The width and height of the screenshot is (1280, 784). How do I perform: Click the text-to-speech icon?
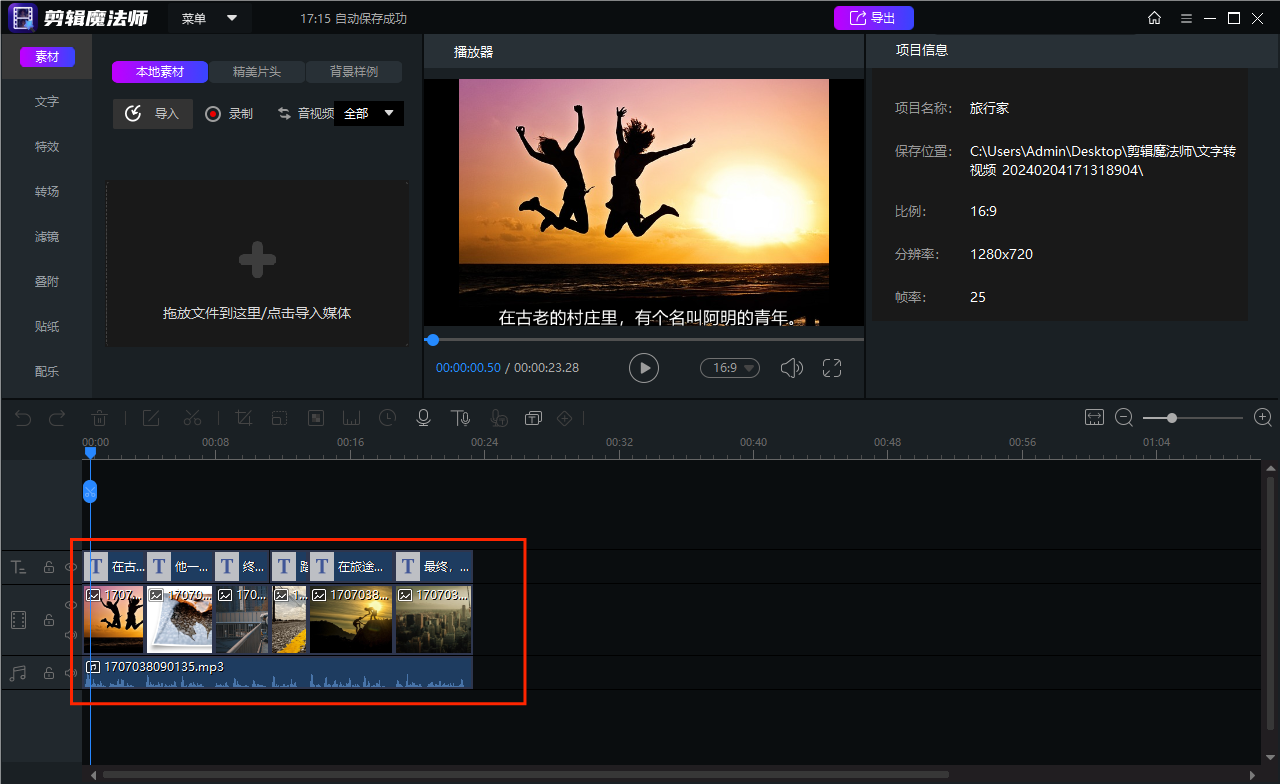(460, 417)
